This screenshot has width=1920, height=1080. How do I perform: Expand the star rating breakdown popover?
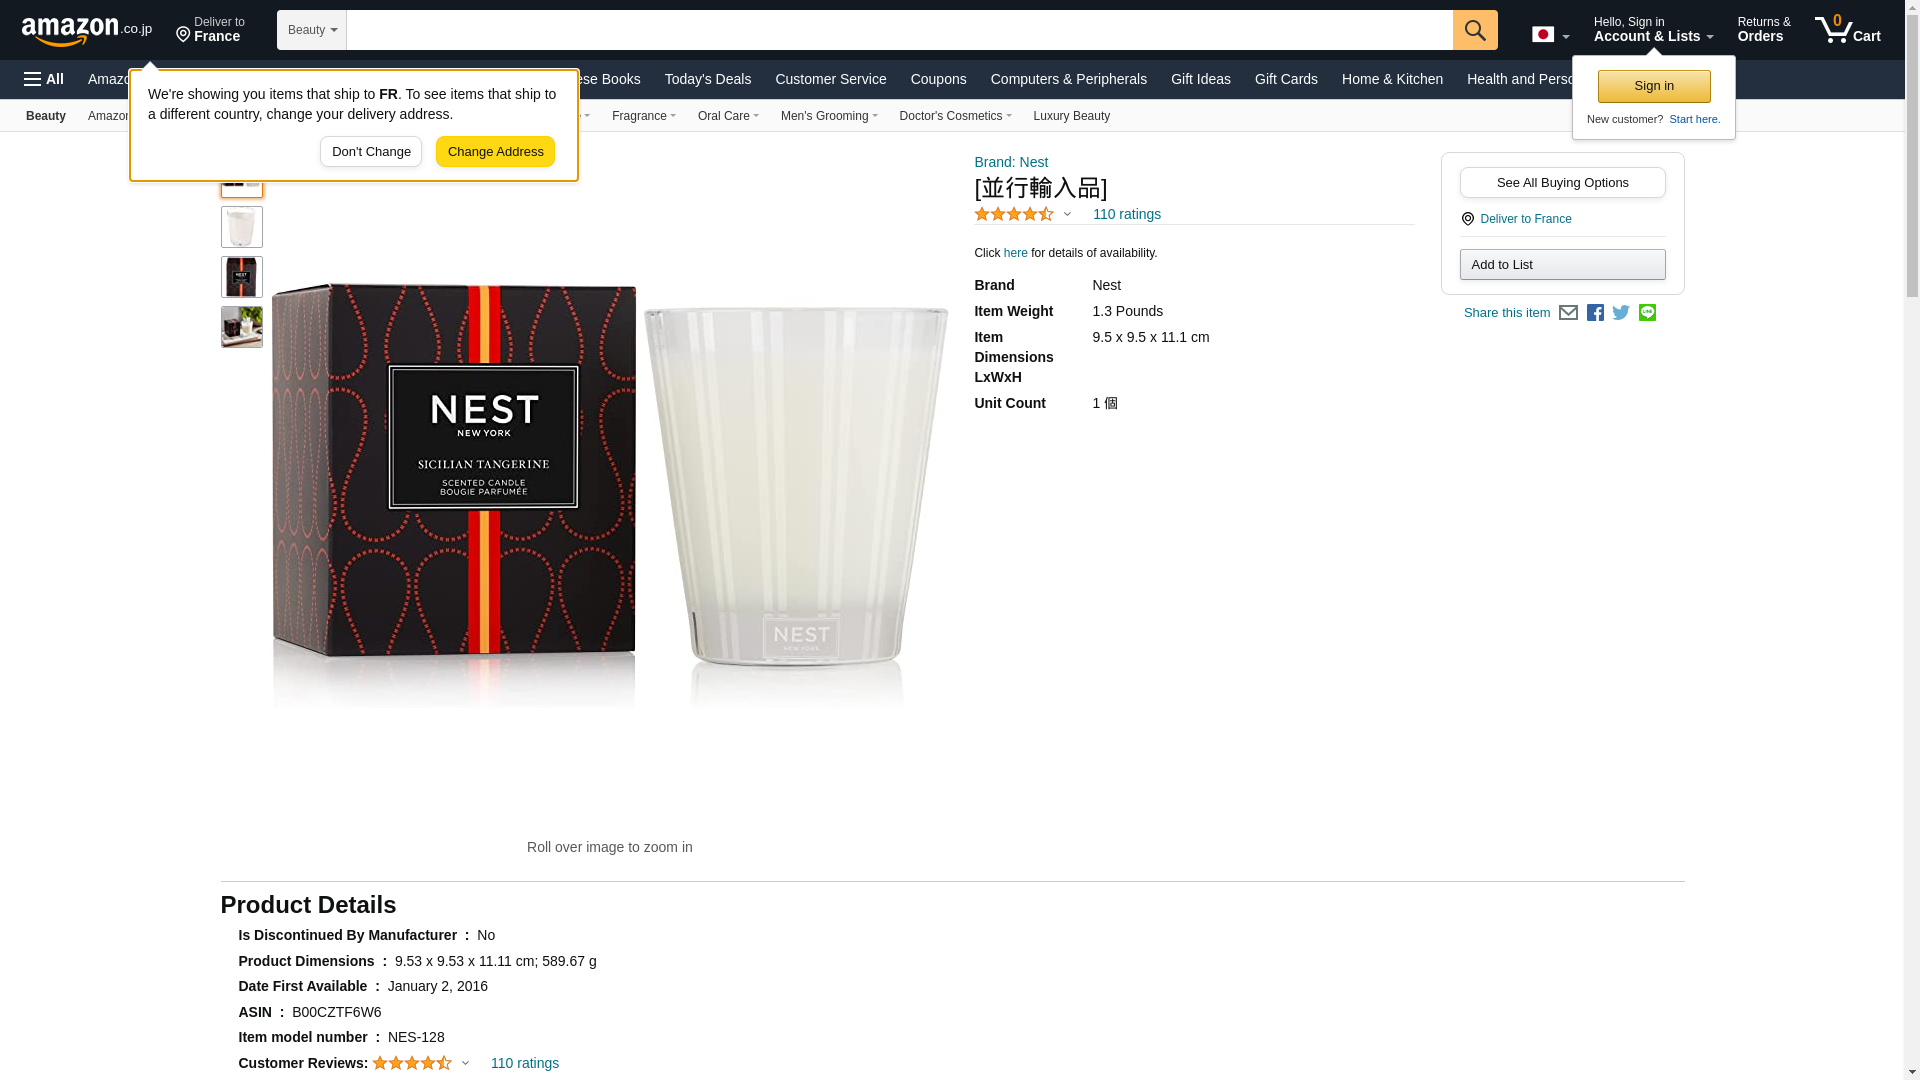pyautogui.click(x=1066, y=214)
